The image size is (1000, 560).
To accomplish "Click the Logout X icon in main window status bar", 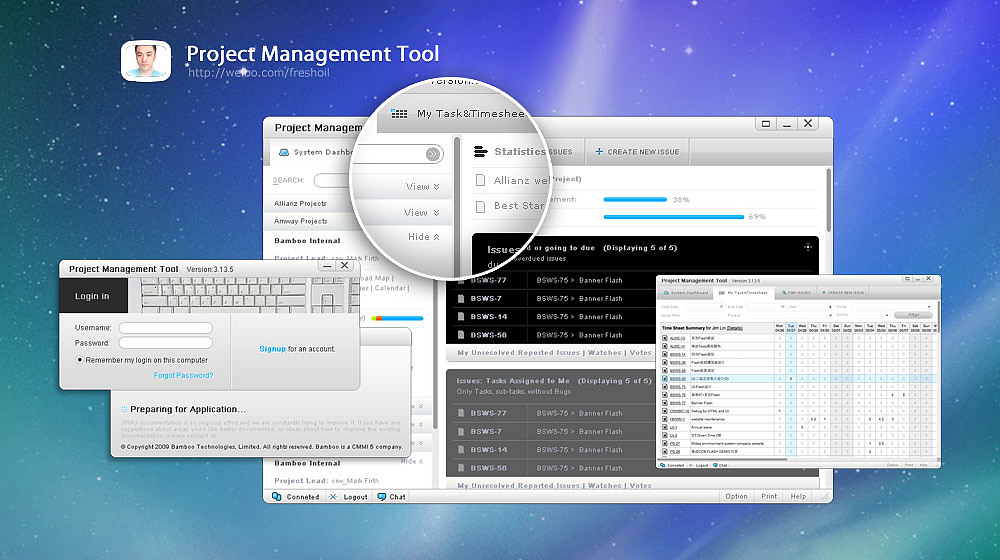I will click(x=333, y=496).
